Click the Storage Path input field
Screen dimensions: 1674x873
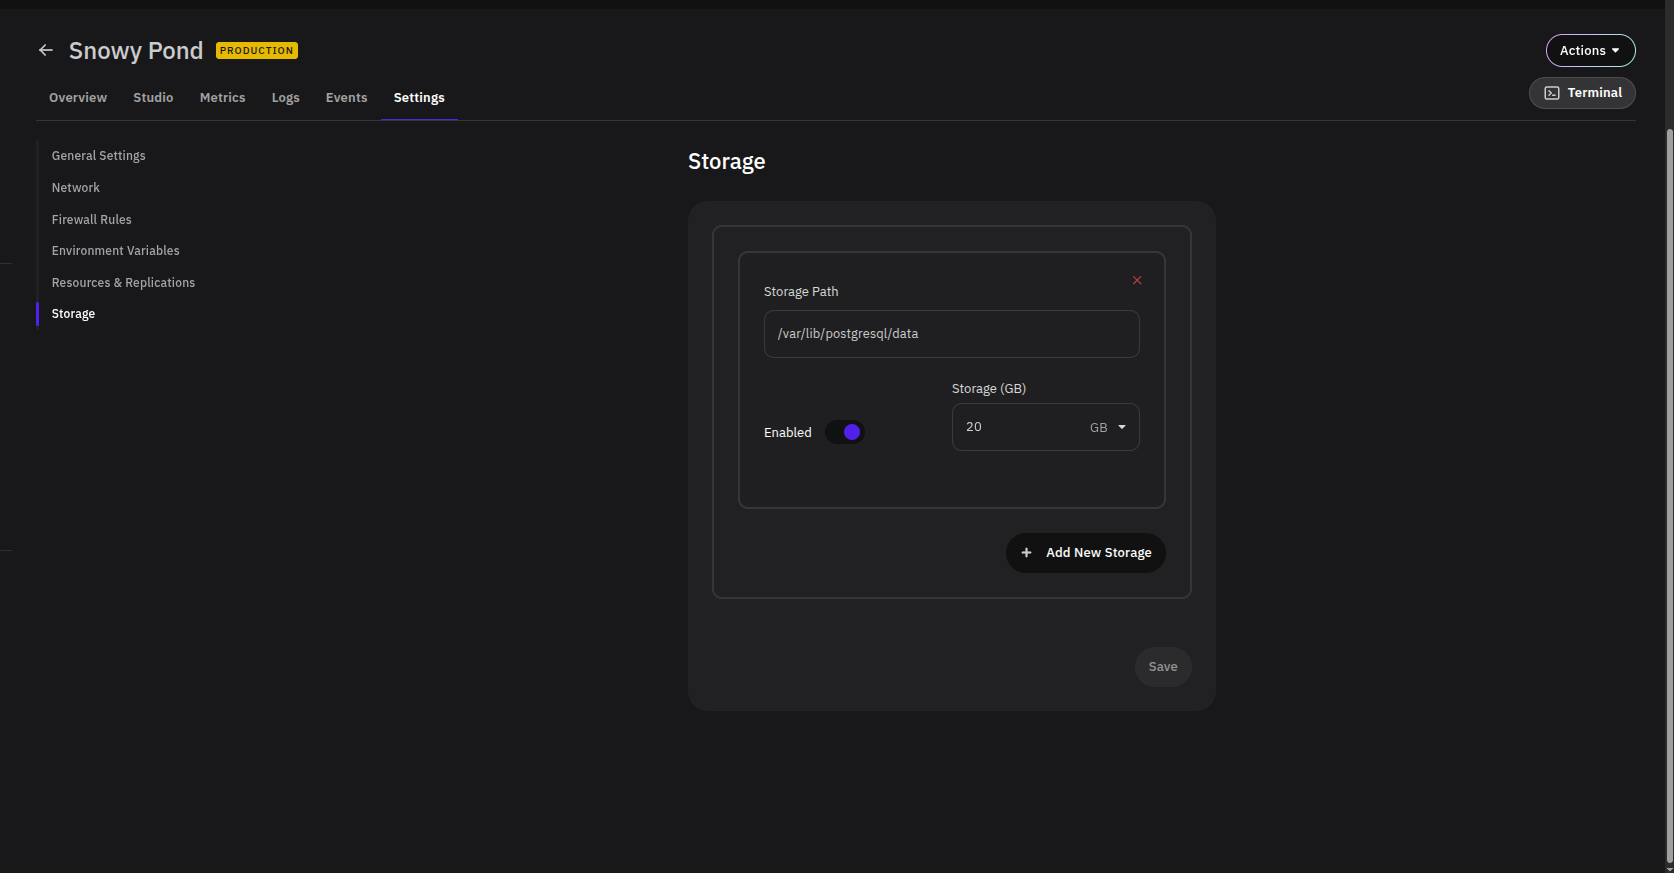pyautogui.click(x=951, y=334)
